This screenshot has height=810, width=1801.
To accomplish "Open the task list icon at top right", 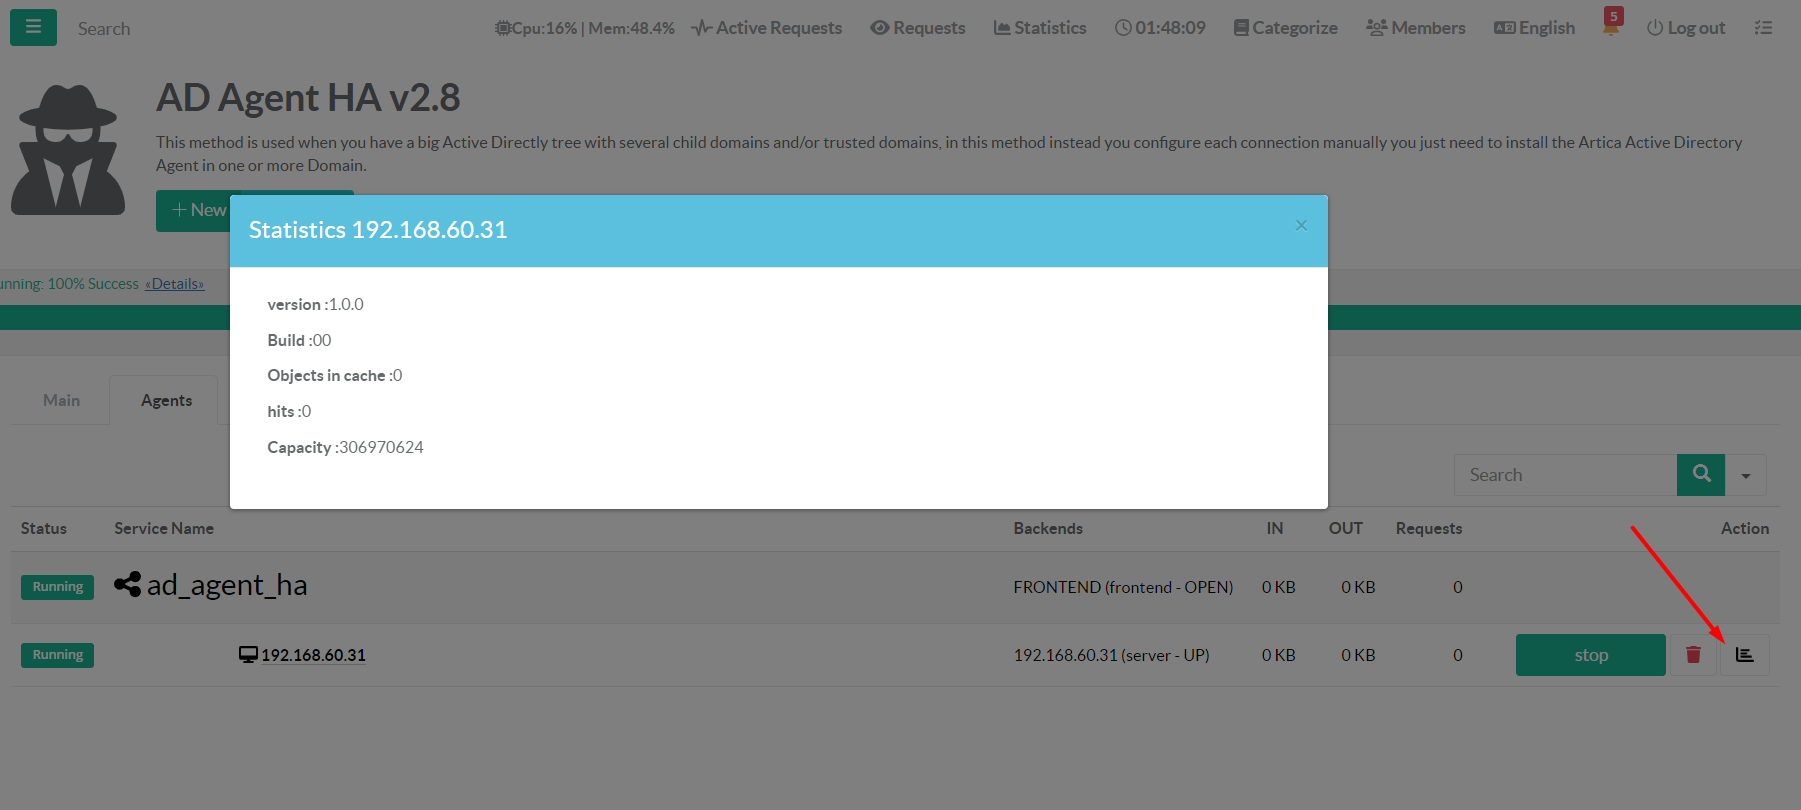I will pos(1763,28).
